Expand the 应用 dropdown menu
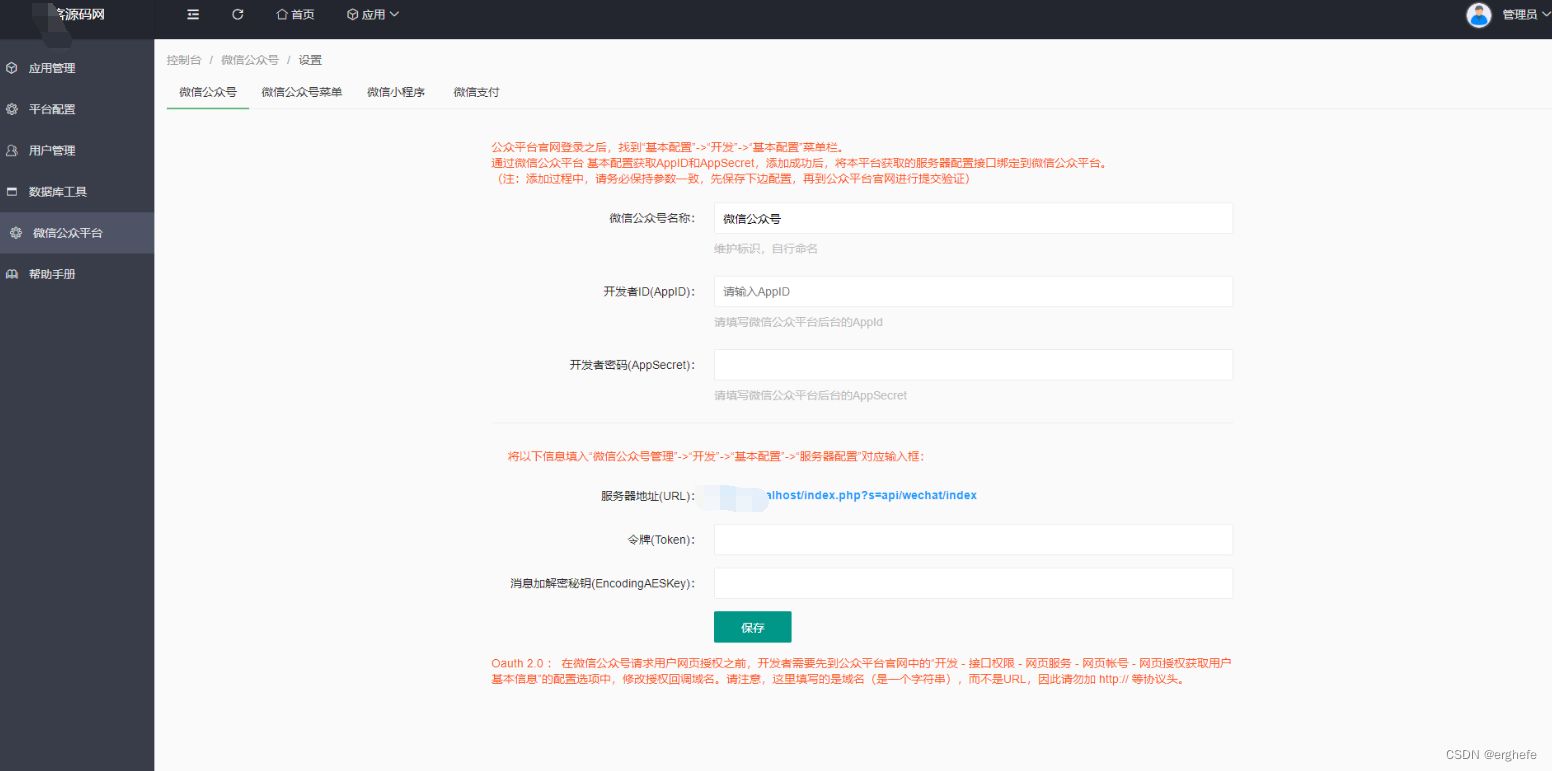The height and width of the screenshot is (771, 1552). click(371, 14)
